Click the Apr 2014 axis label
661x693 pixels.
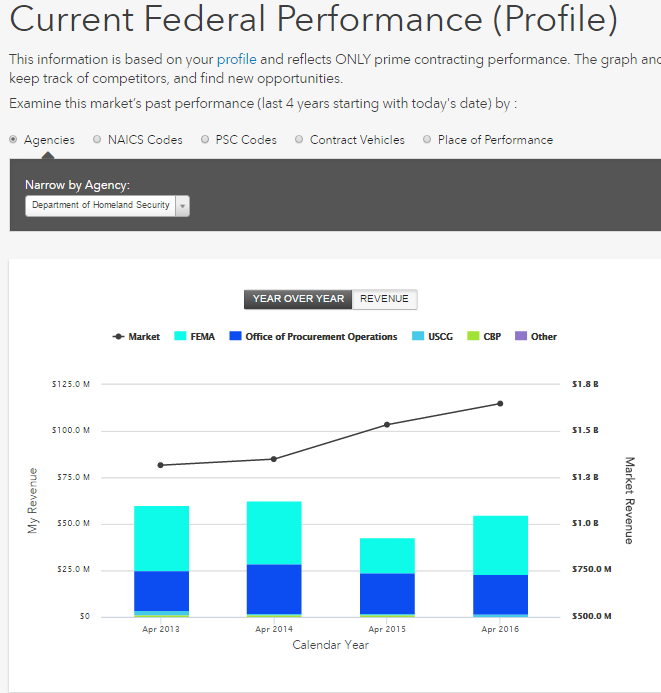point(274,629)
